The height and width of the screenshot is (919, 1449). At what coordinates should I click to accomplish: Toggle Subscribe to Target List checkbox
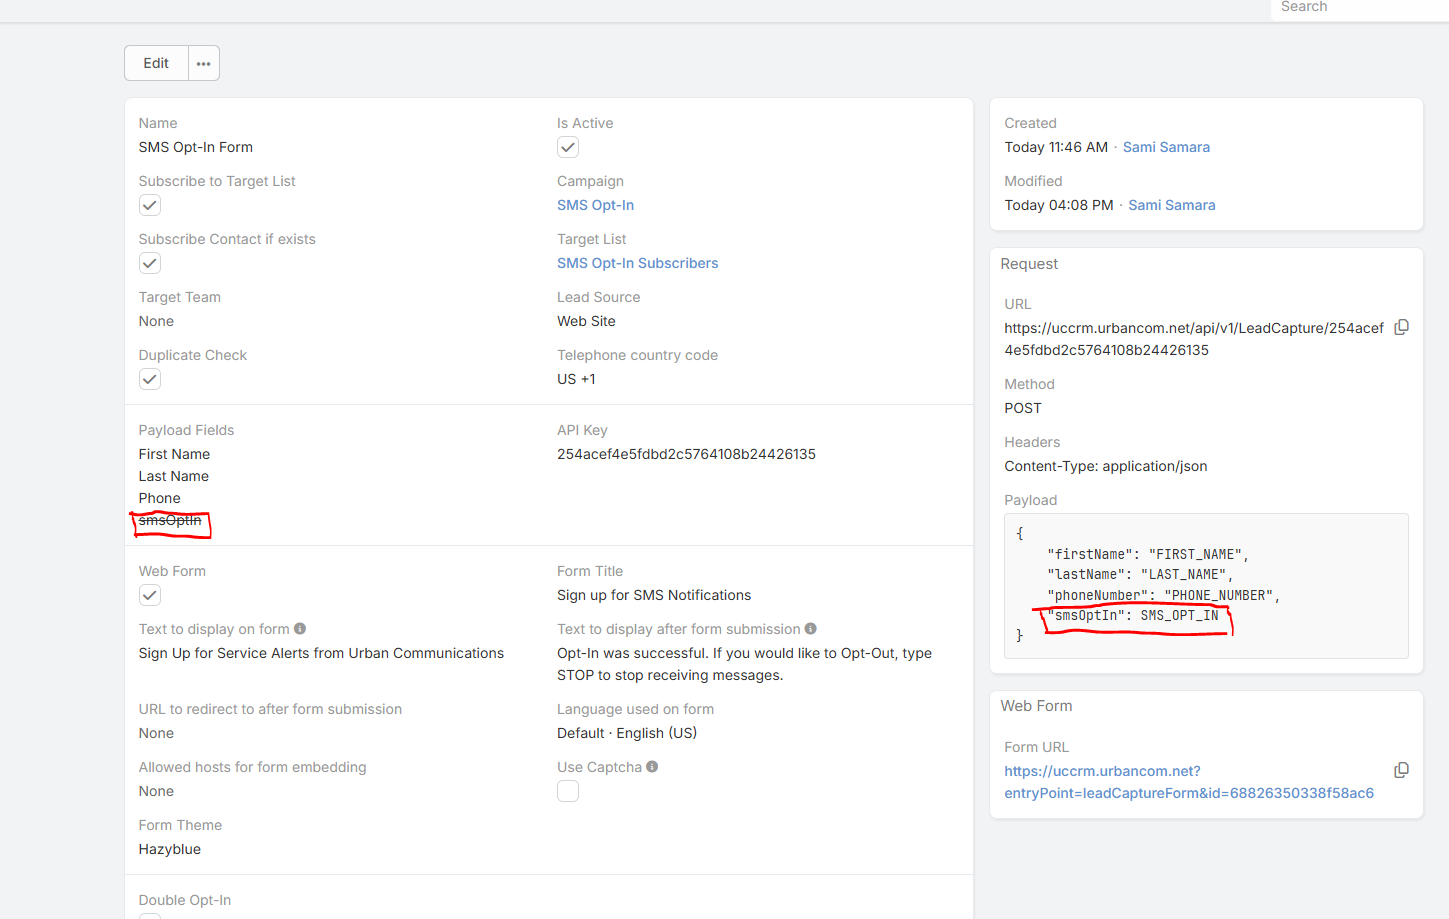click(x=150, y=205)
